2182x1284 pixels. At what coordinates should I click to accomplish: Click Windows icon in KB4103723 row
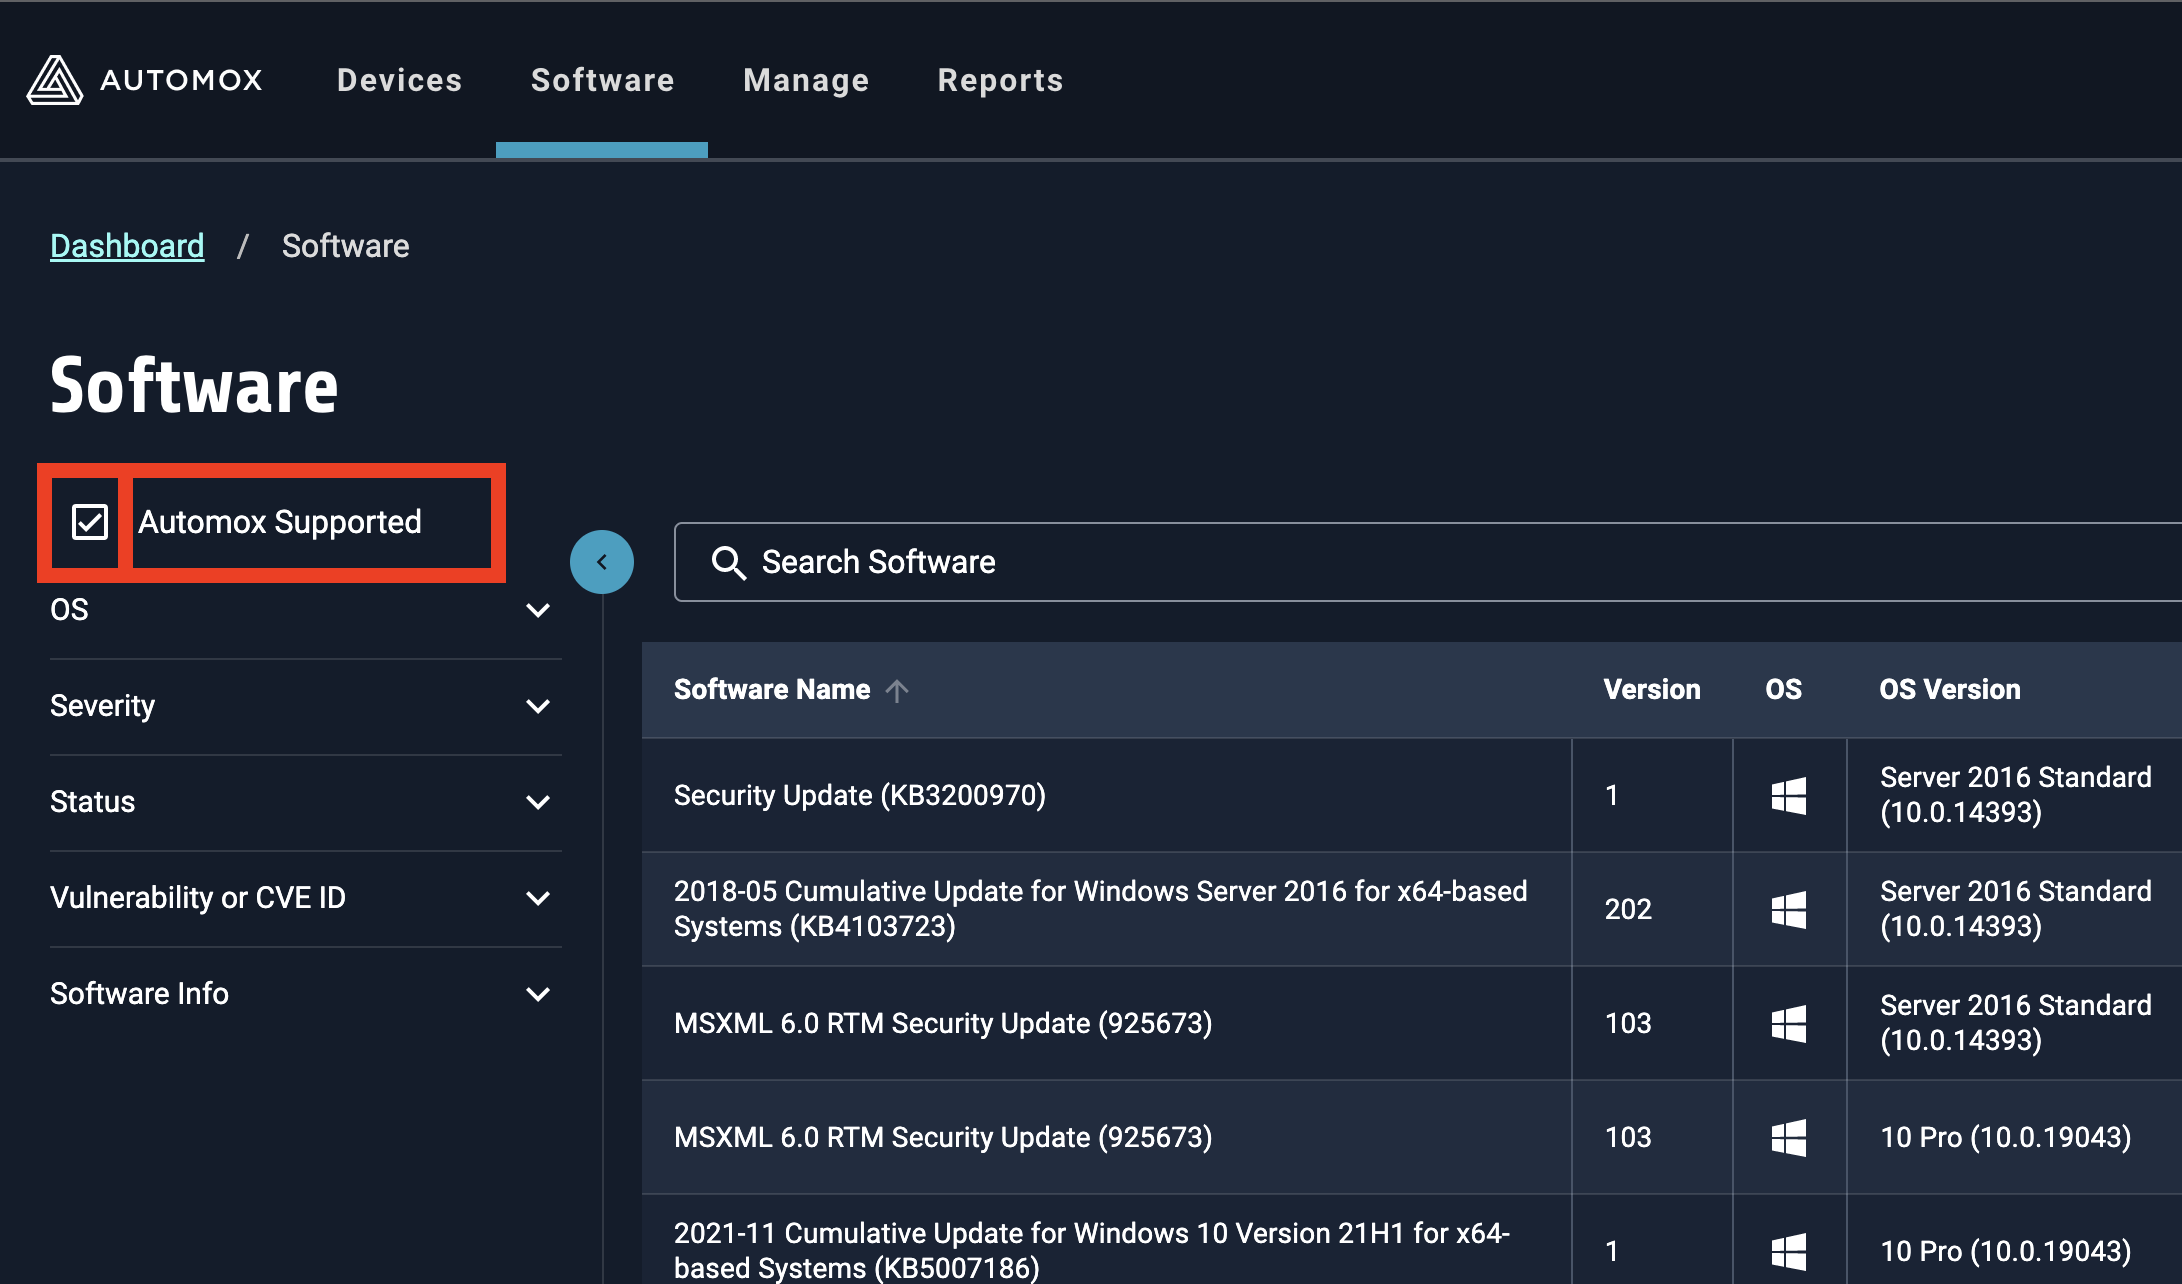click(x=1788, y=910)
